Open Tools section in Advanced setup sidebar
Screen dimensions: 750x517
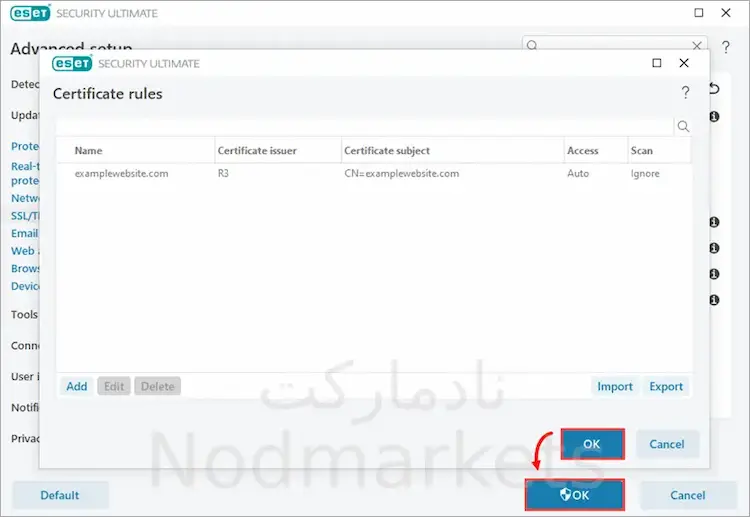(x=24, y=314)
